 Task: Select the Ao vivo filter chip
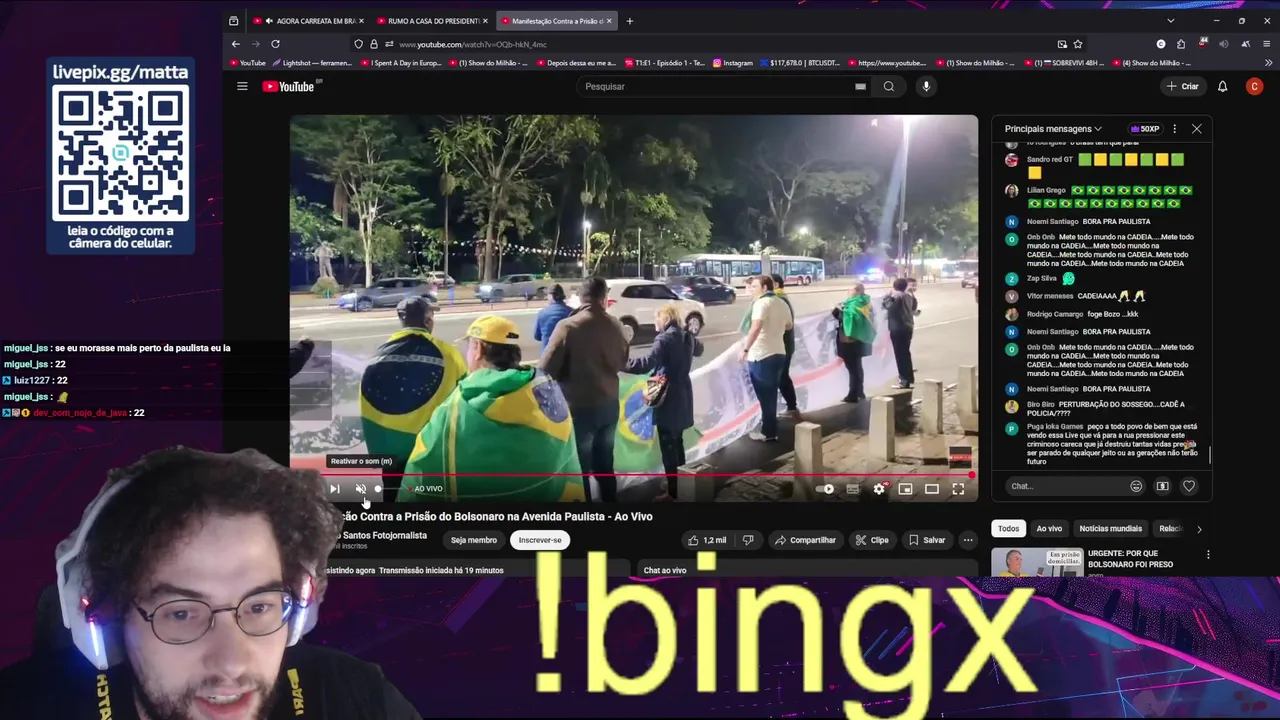click(1049, 528)
